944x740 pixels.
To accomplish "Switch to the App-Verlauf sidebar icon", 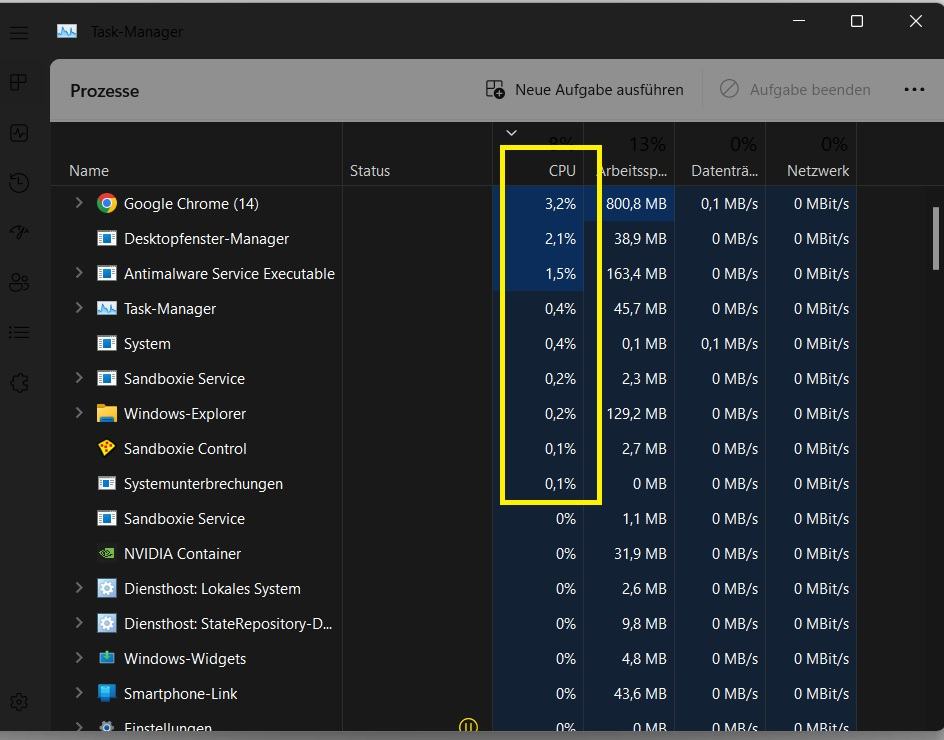I will pyautogui.click(x=18, y=182).
